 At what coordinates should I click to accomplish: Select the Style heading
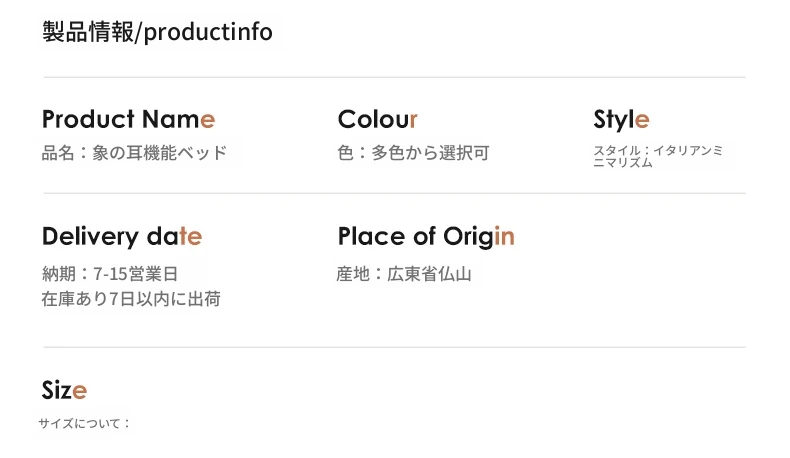pos(621,120)
